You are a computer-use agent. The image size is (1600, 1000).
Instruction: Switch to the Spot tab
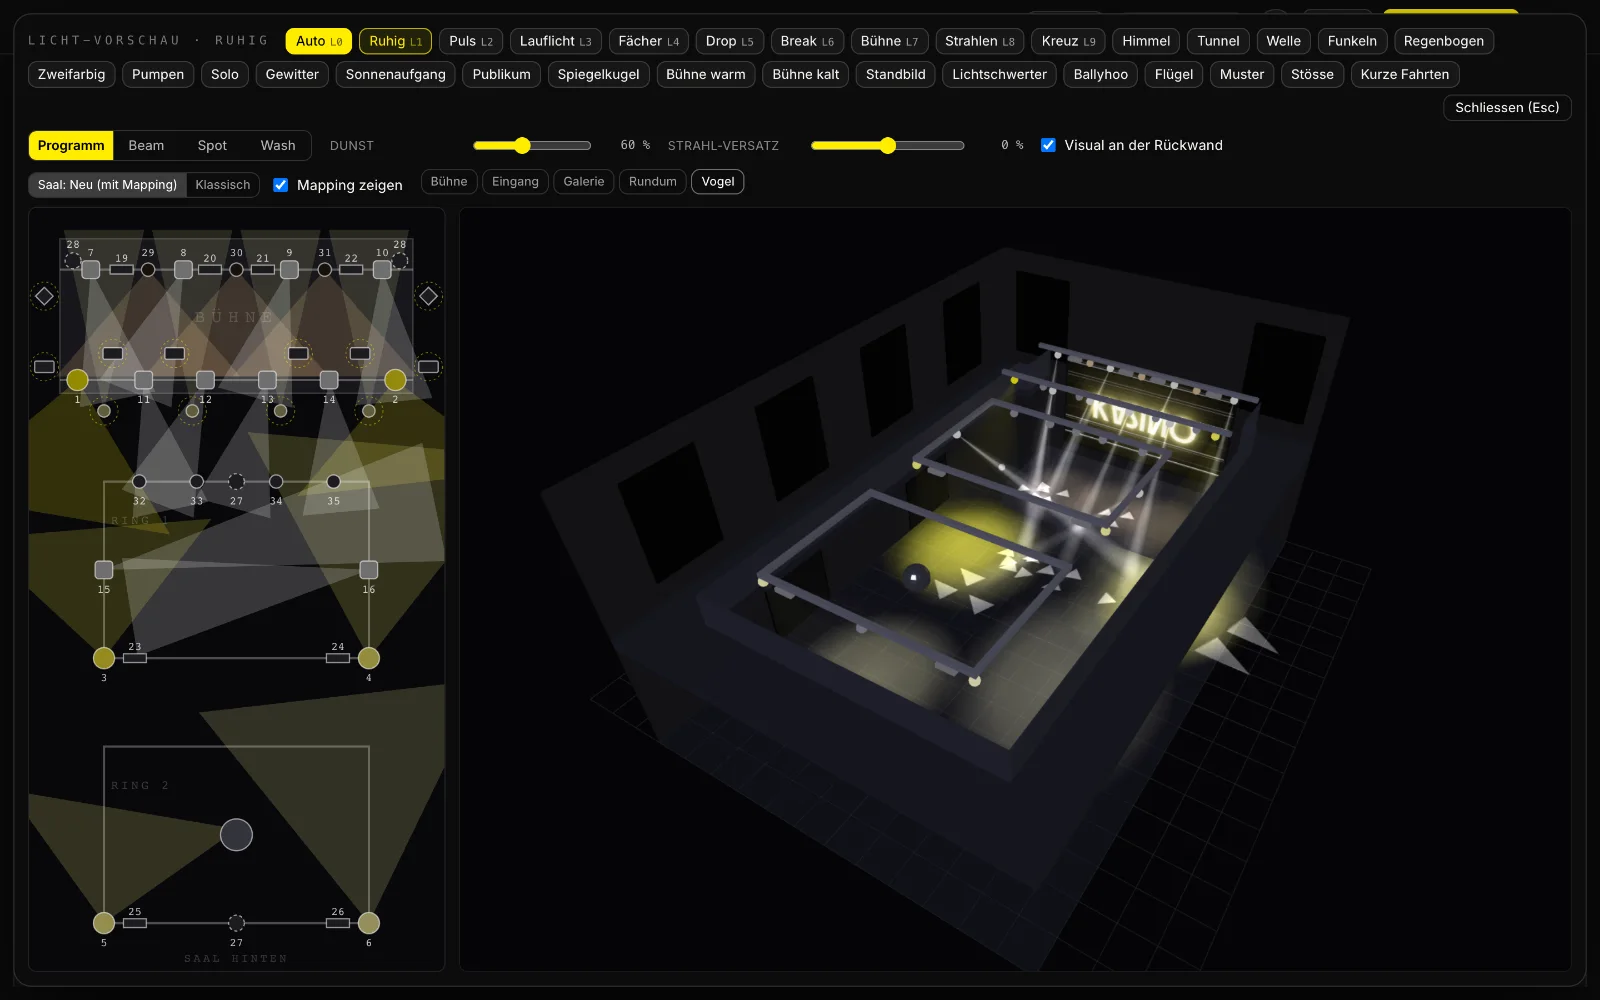click(212, 145)
